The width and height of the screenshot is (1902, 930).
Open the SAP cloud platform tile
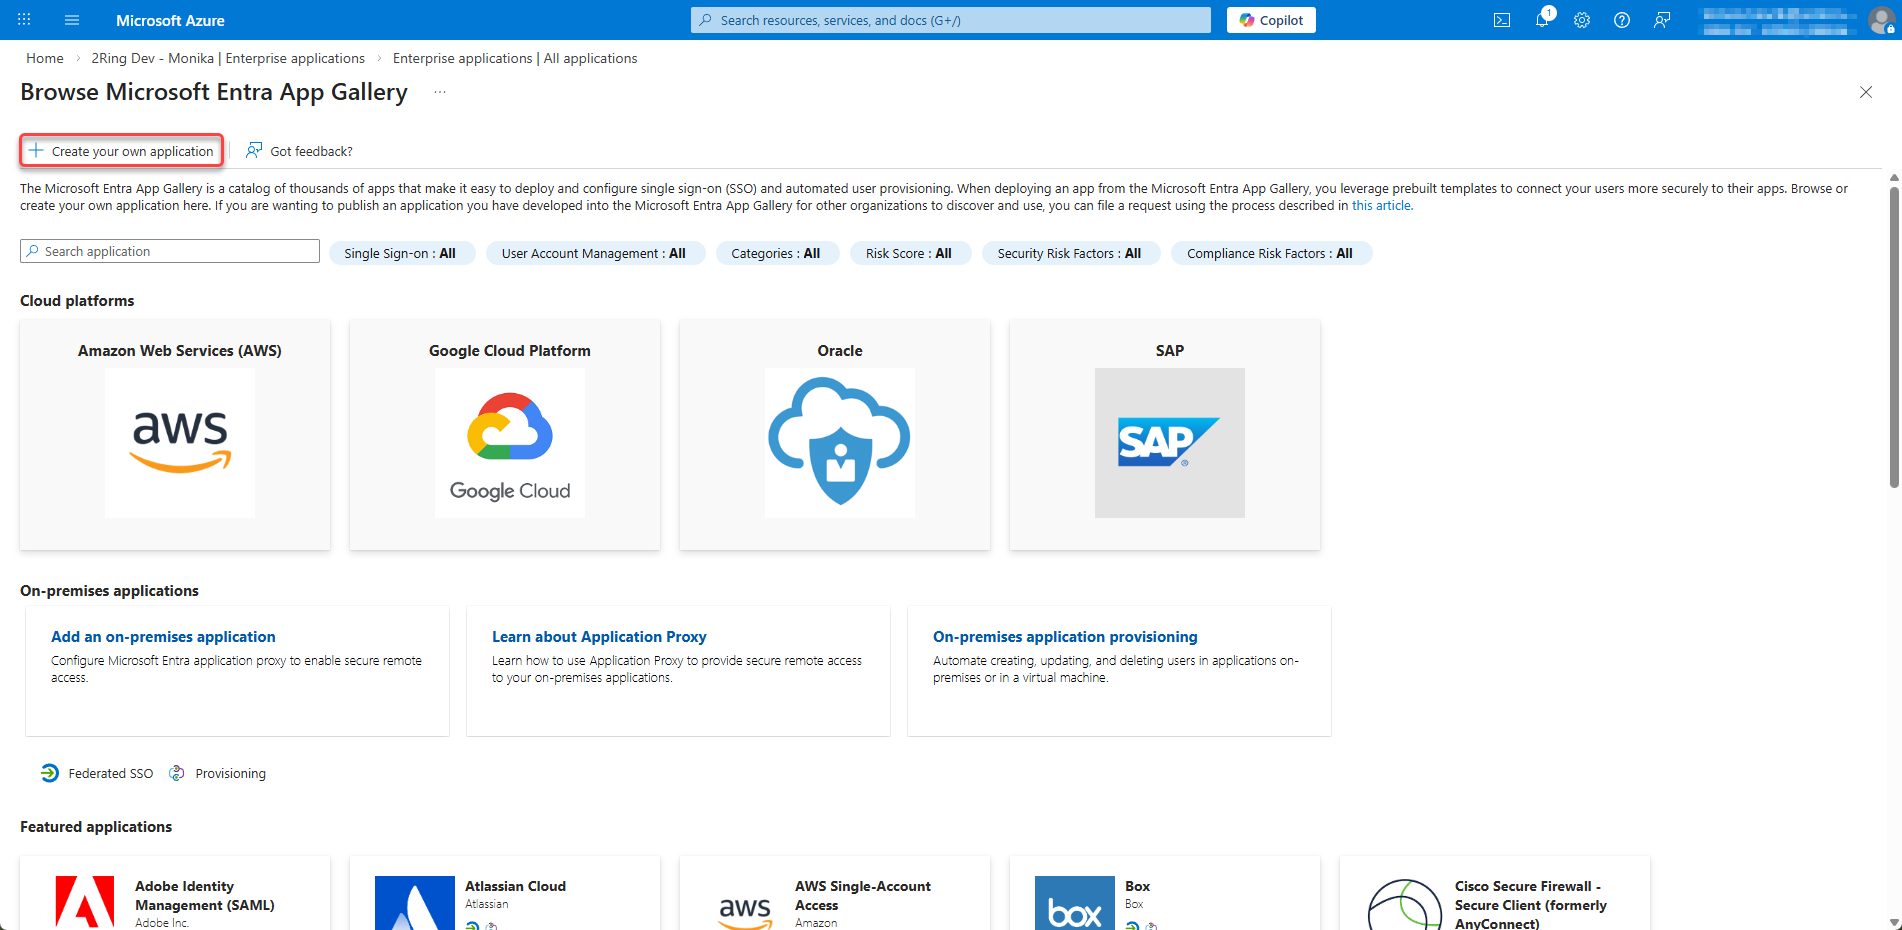pyautogui.click(x=1165, y=435)
